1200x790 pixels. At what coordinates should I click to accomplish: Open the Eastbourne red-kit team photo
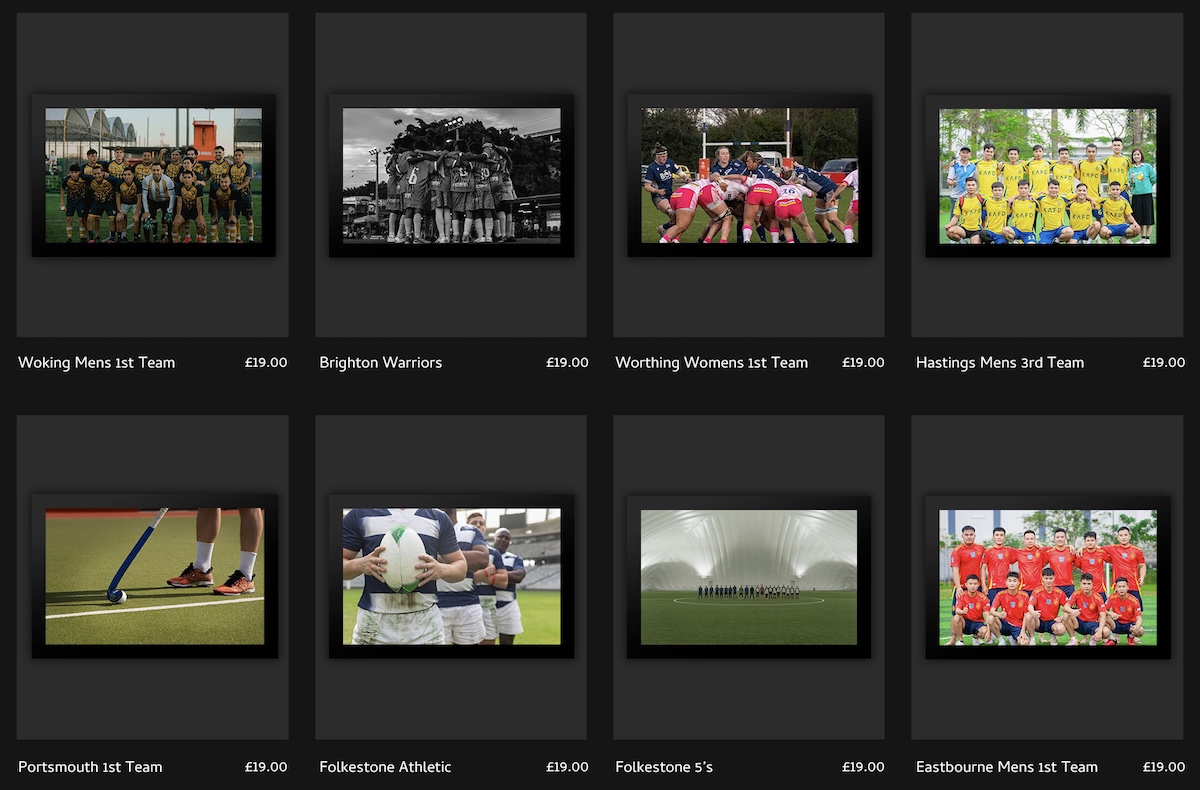[1047, 576]
